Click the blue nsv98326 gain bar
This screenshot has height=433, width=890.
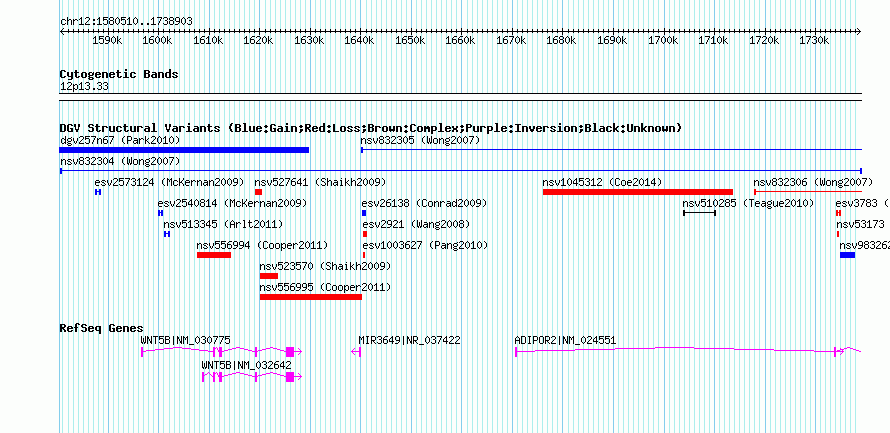pyautogui.click(x=847, y=255)
